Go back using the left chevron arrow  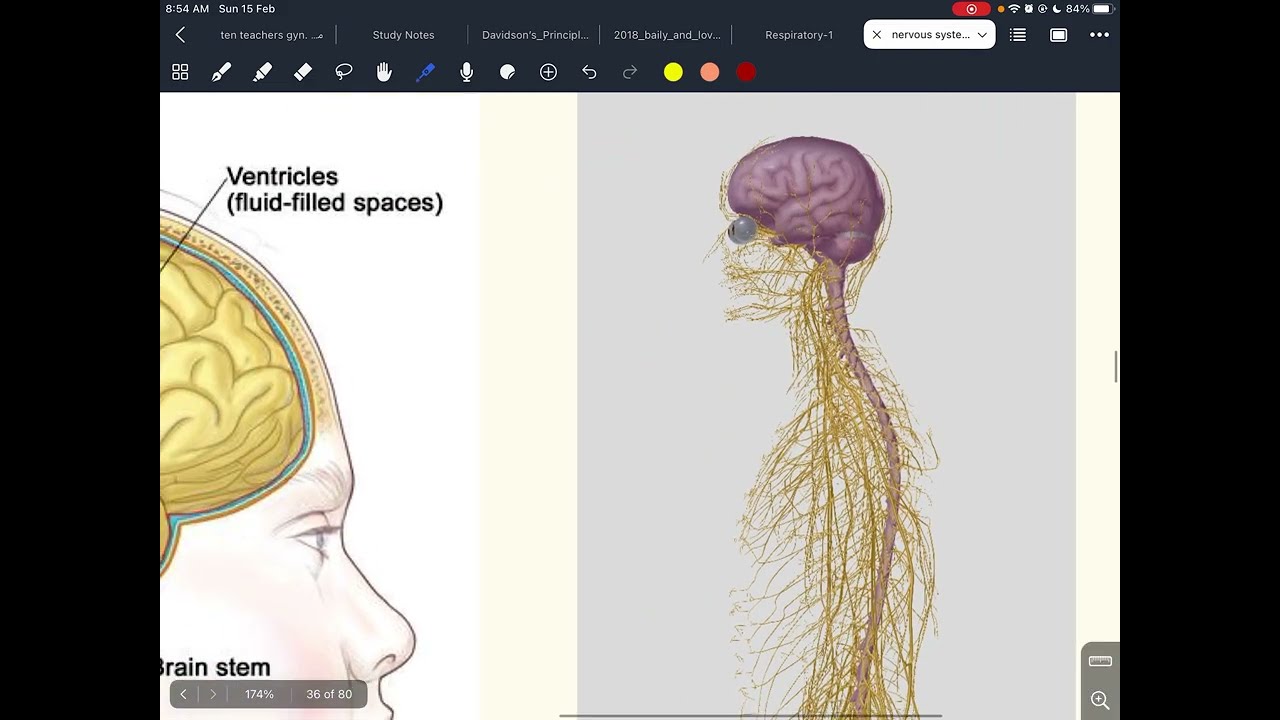[x=180, y=35]
